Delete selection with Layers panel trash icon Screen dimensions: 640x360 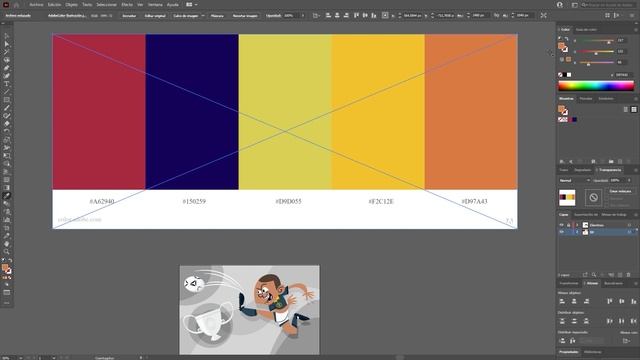[x=629, y=275]
